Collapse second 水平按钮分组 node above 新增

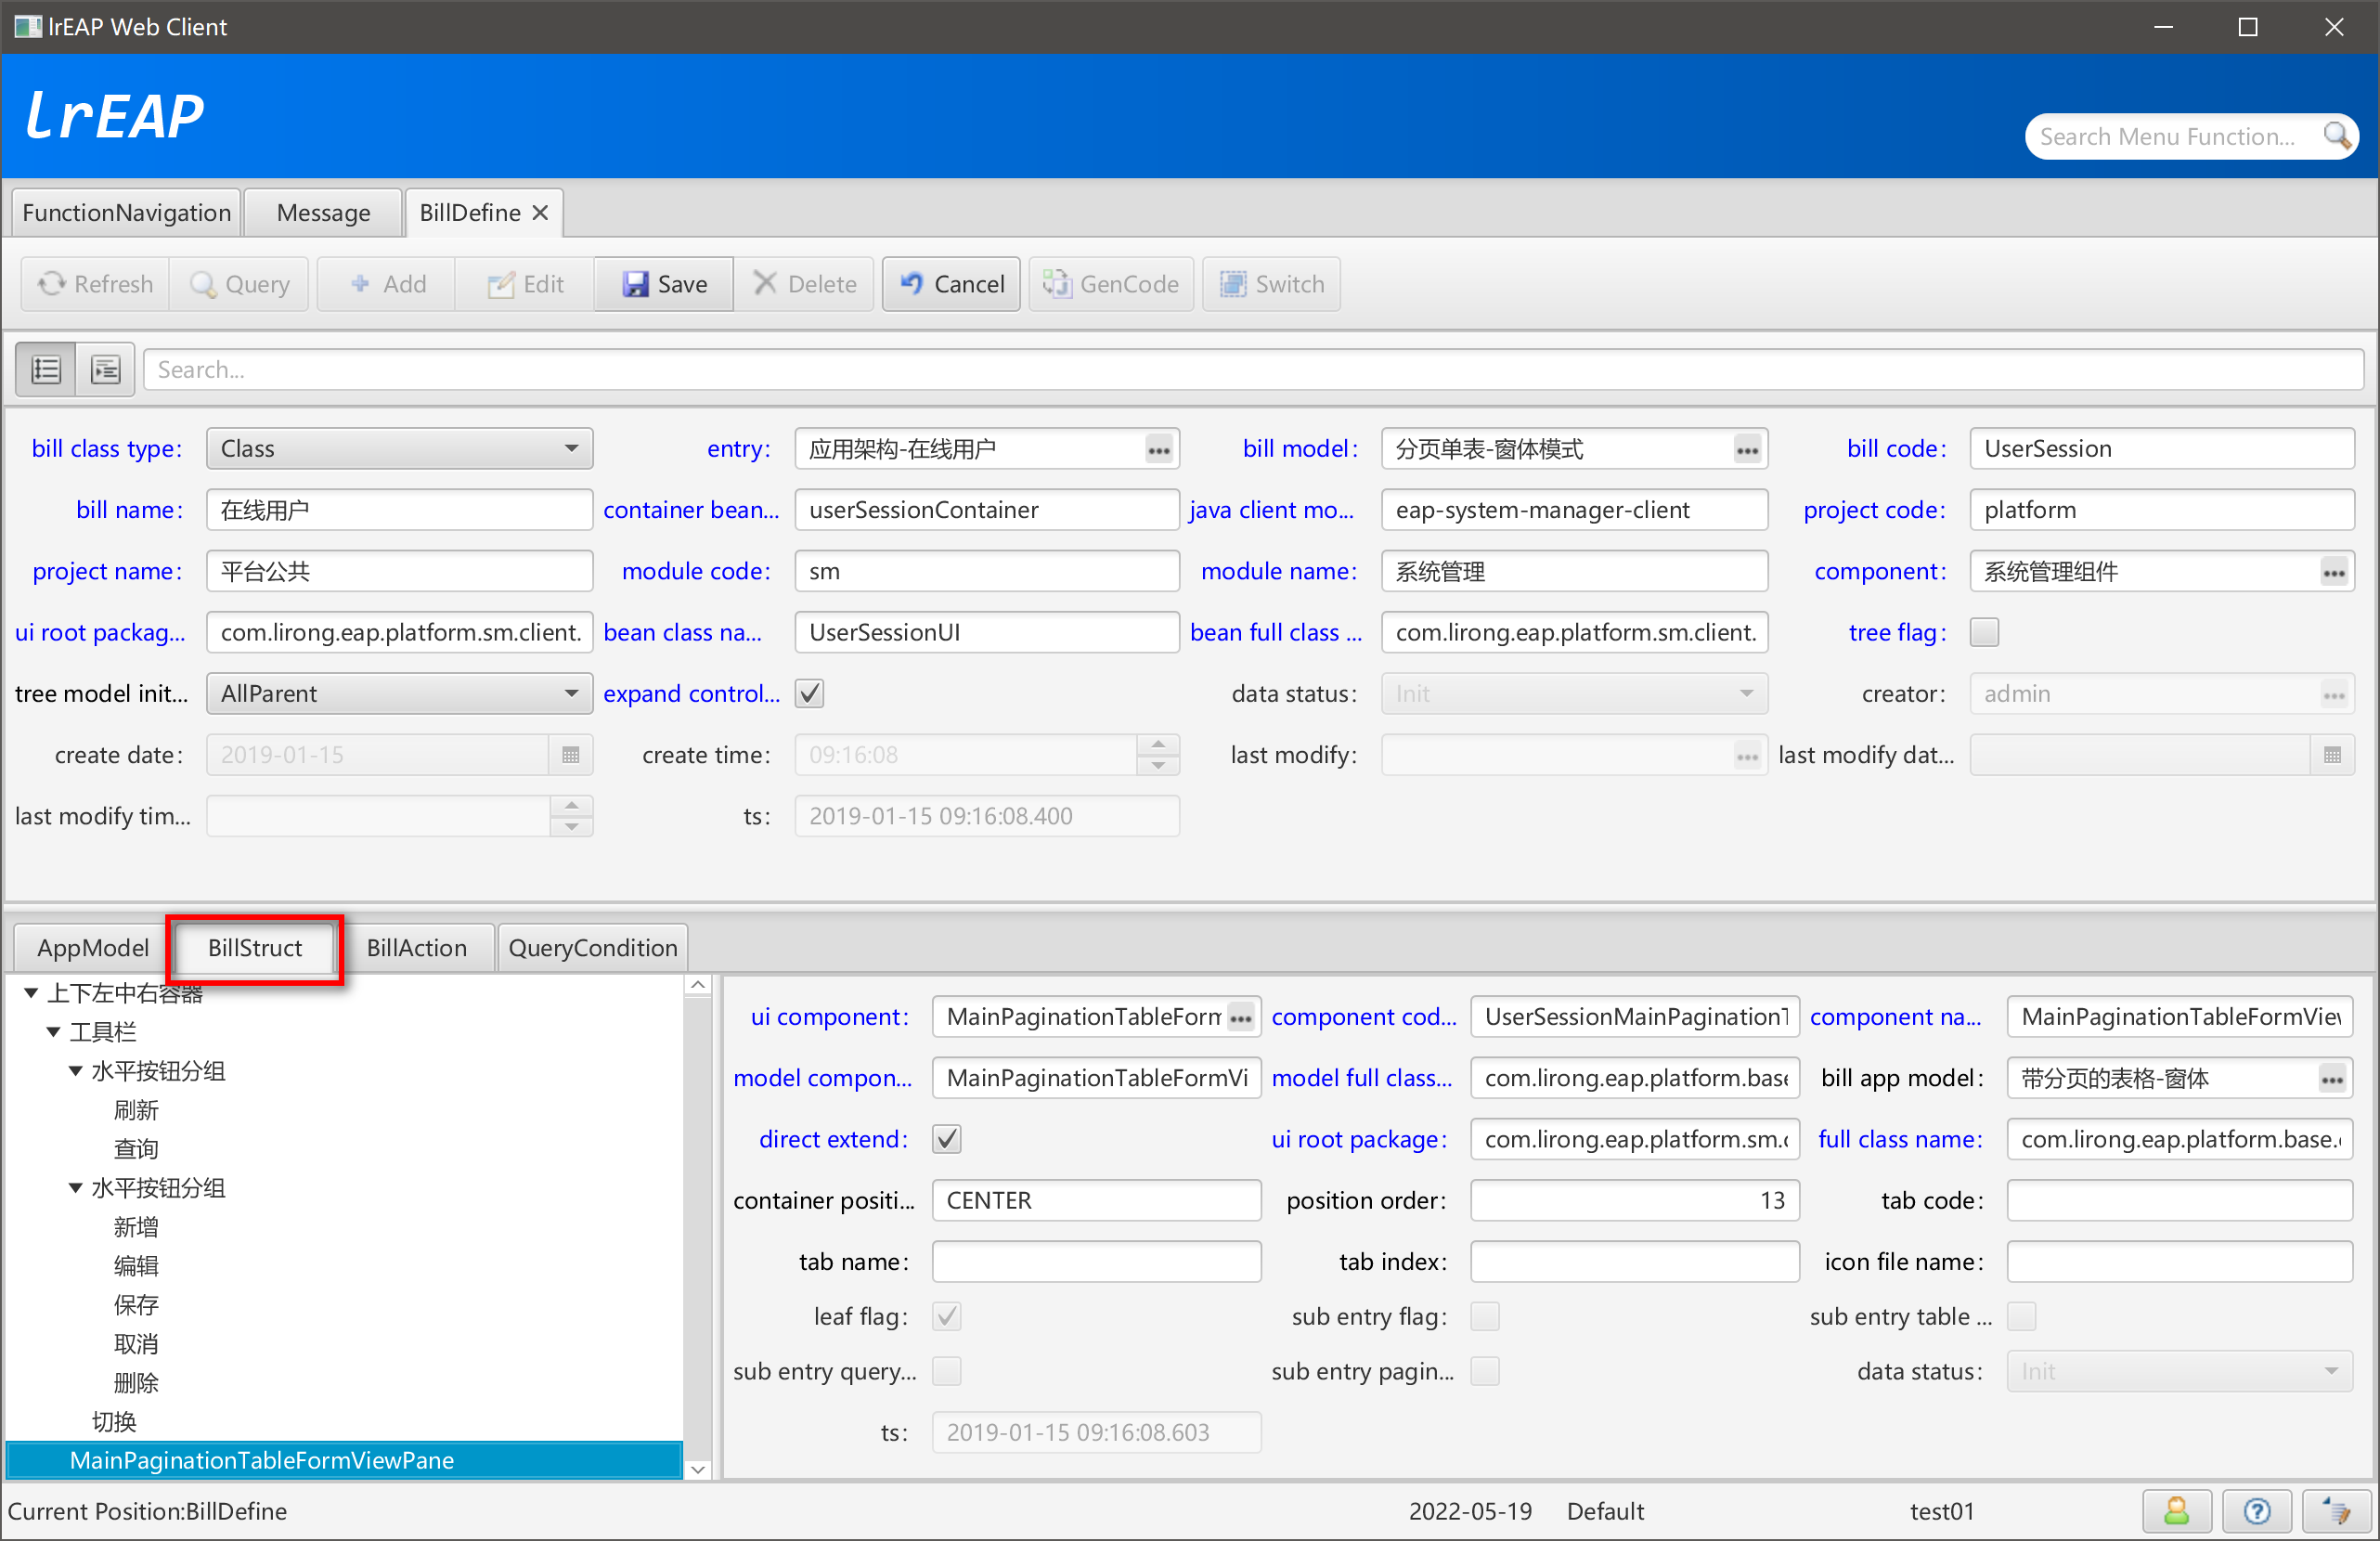pyautogui.click(x=75, y=1188)
